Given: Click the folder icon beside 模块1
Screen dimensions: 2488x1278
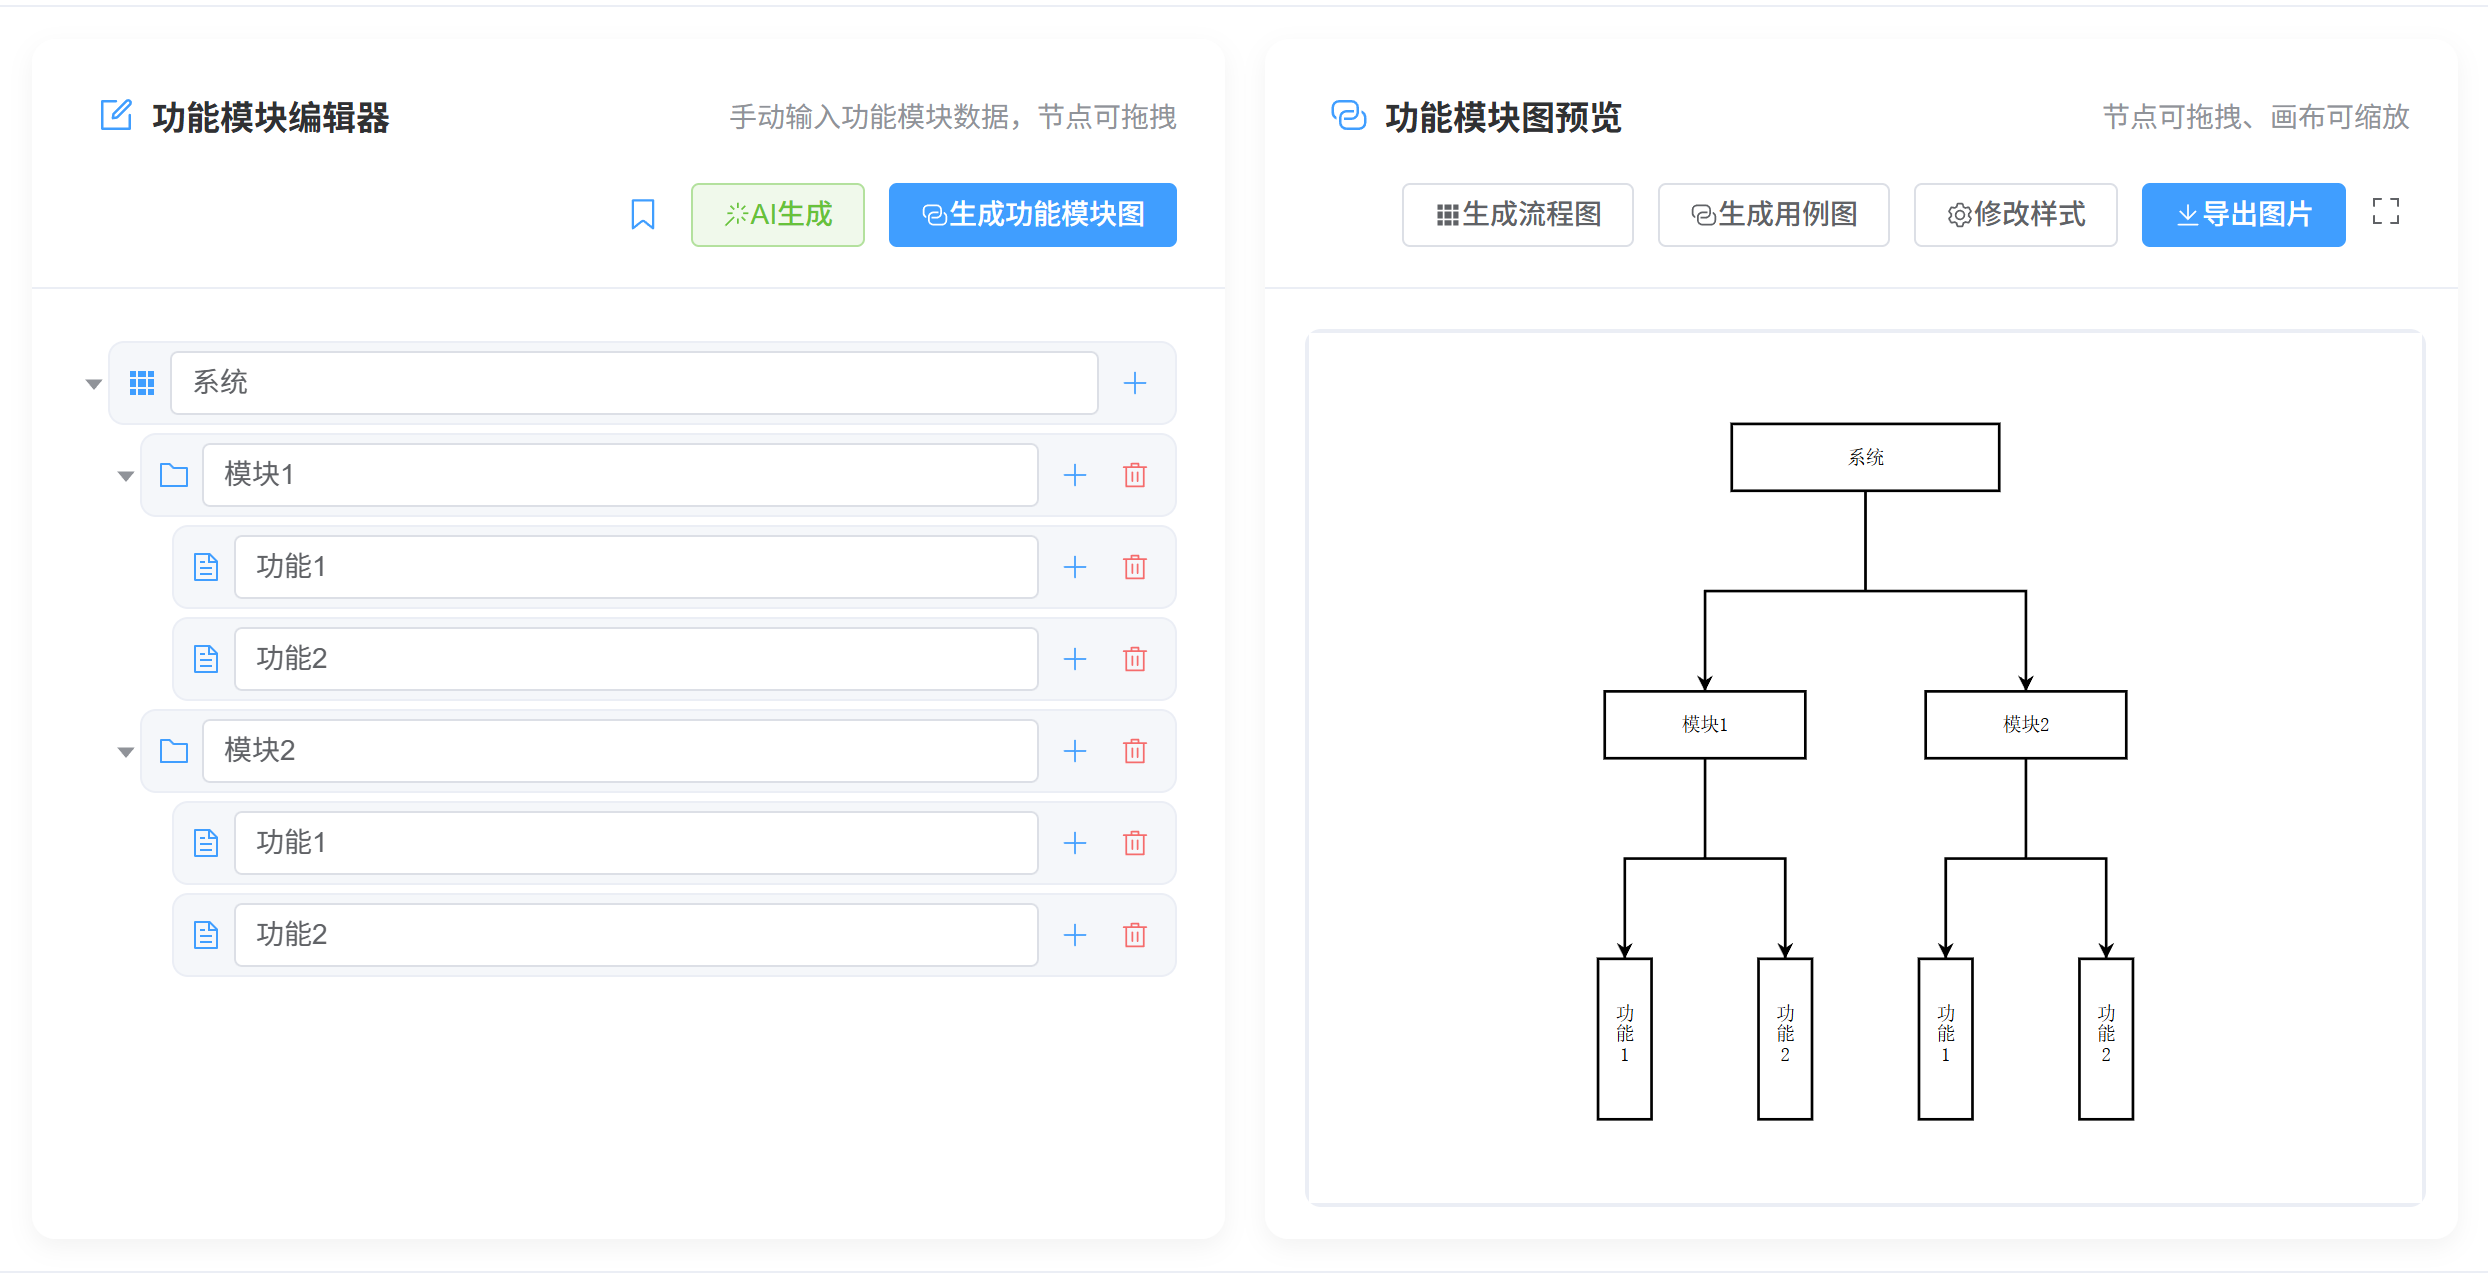Looking at the screenshot, I should 174,475.
